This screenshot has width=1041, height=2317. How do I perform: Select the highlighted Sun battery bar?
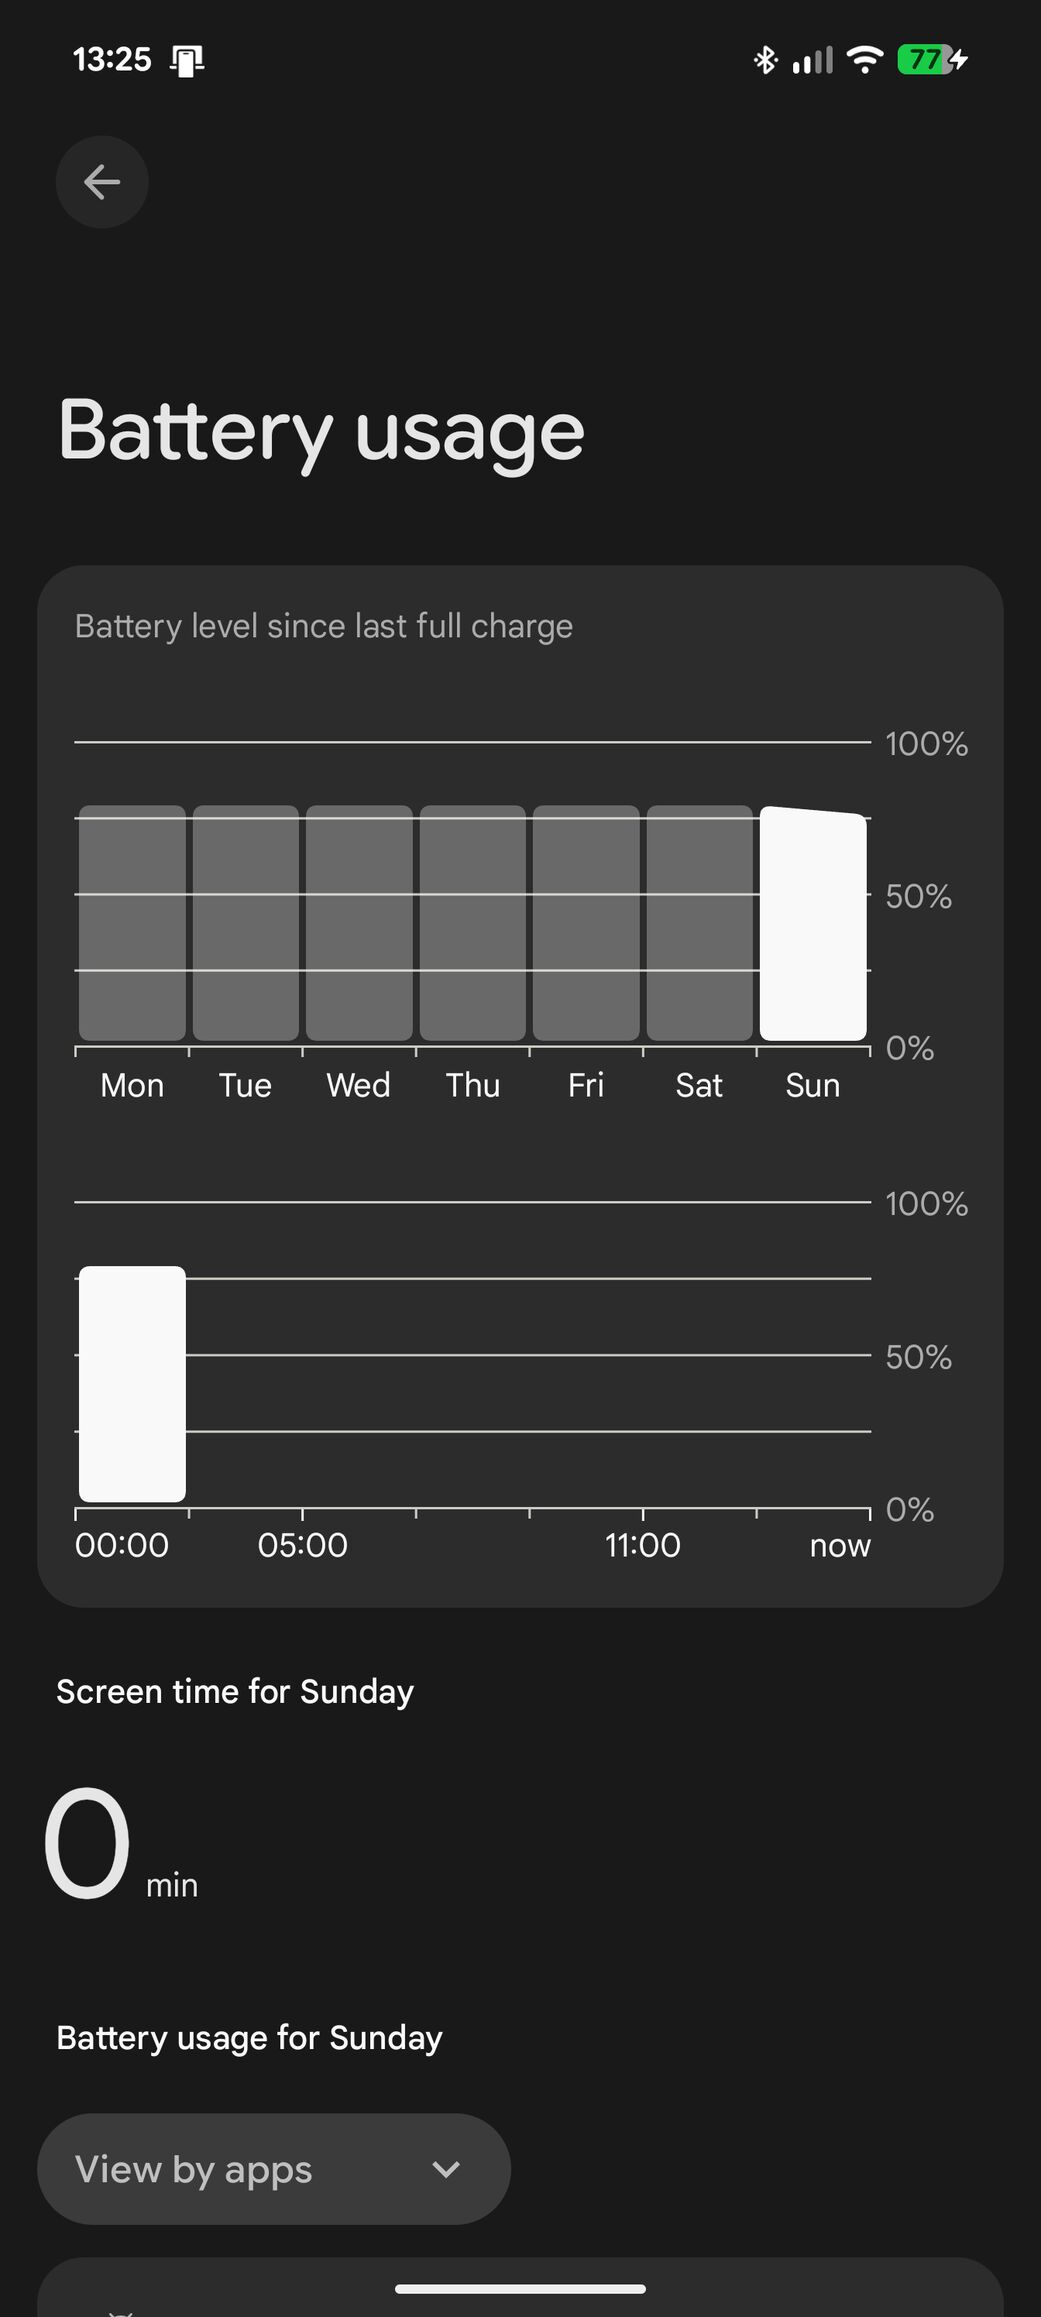[x=813, y=925]
